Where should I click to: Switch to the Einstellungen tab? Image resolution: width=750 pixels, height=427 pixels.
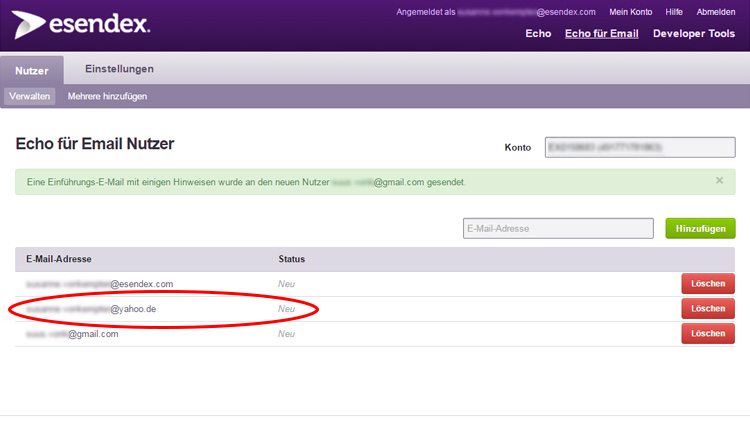119,69
